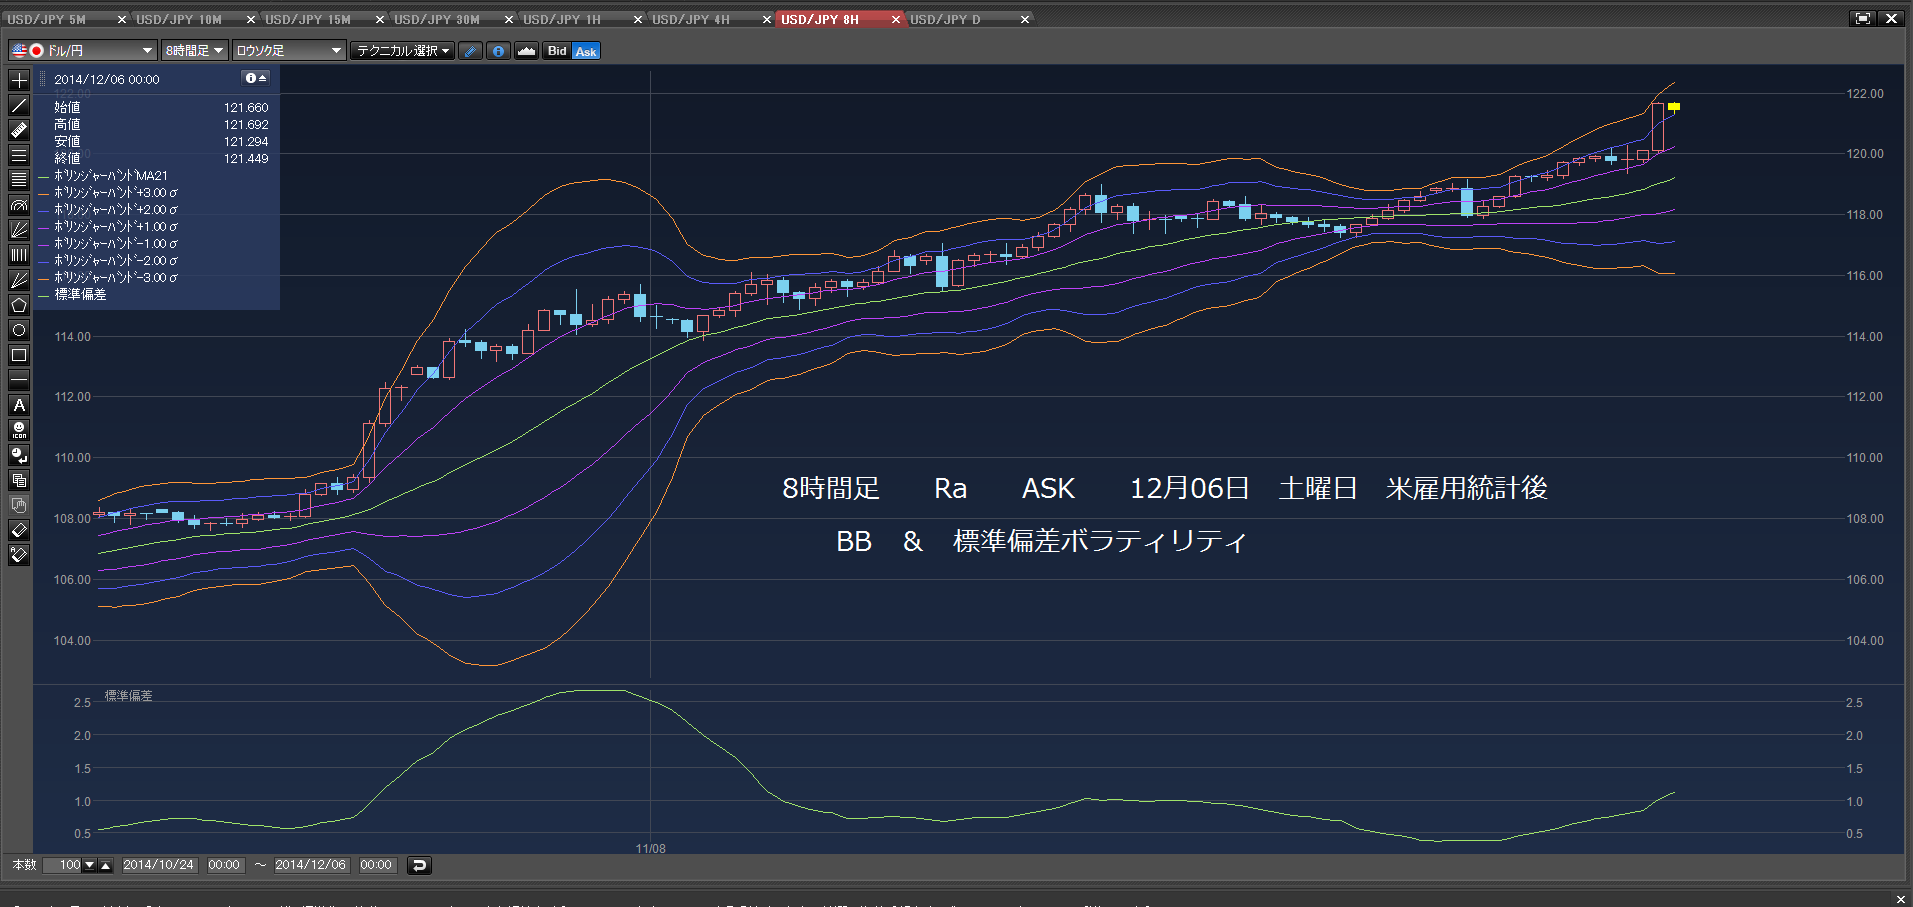The image size is (1913, 907).
Task: Switch to USD/JPY D tab
Action: pos(945,19)
